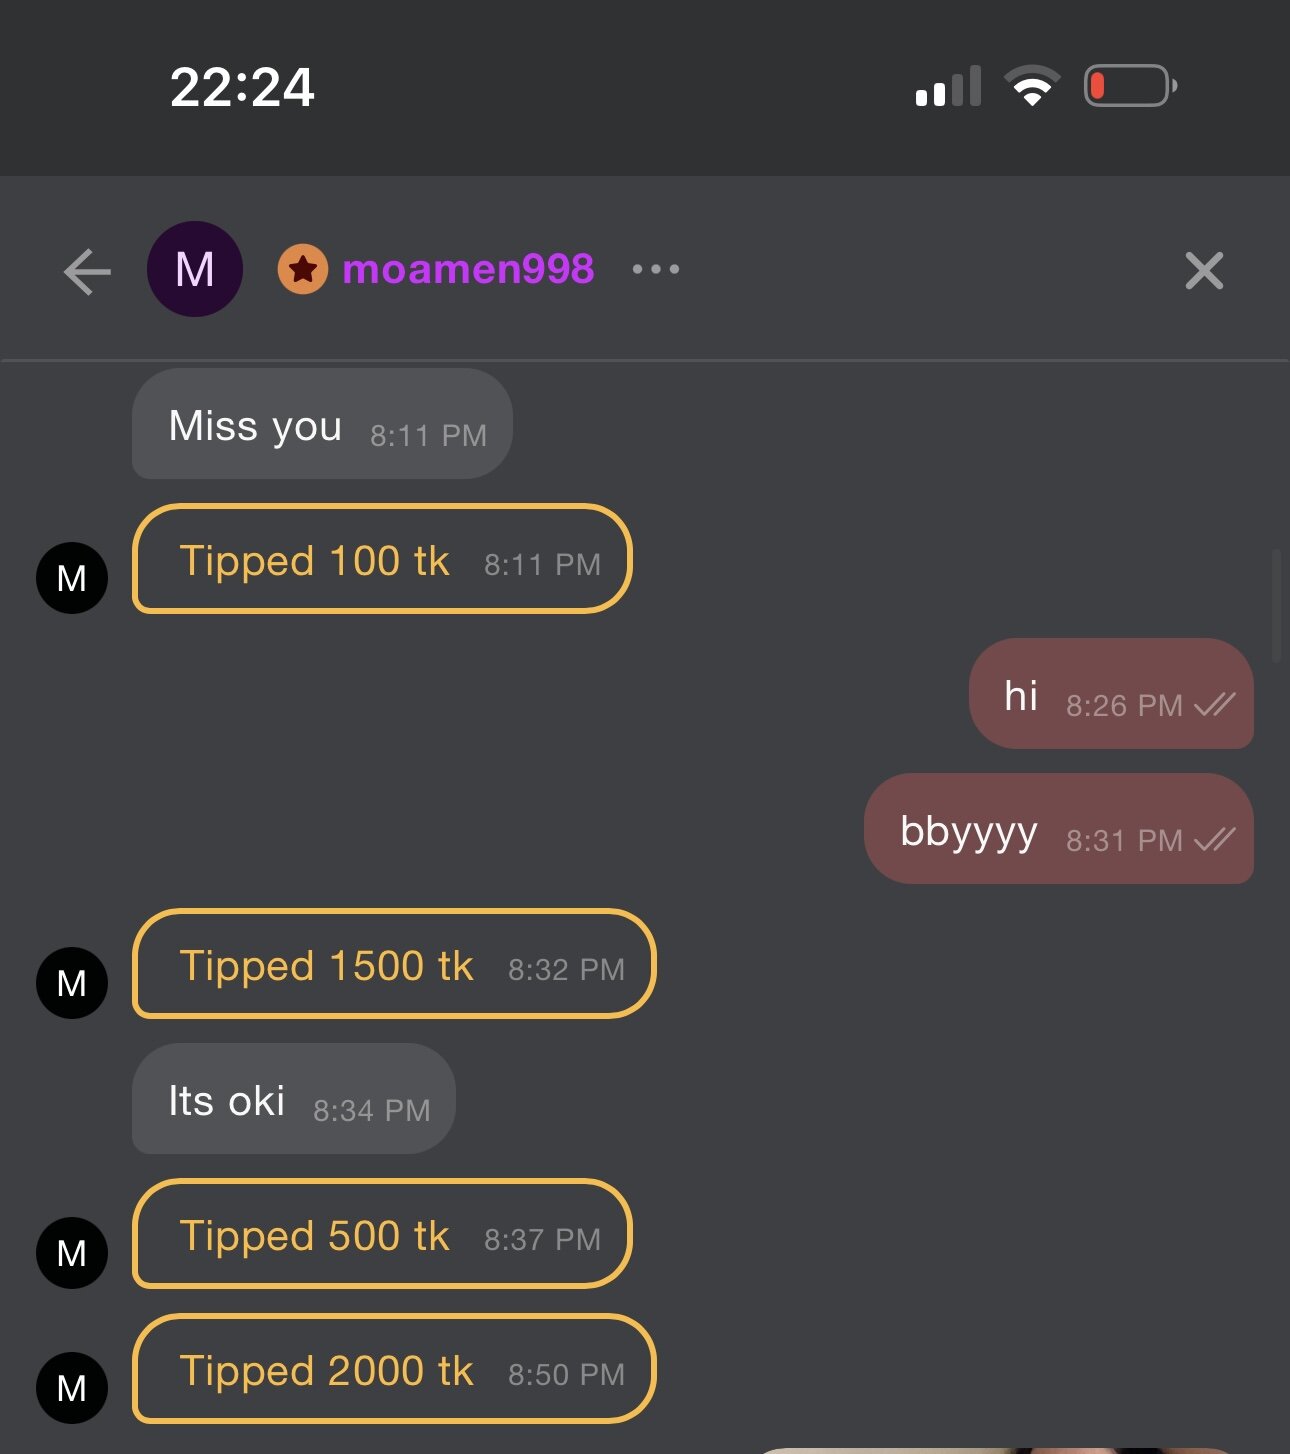Click the chat scrollbar handle
Viewport: 1290px width, 1454px height.
pyautogui.click(x=1276, y=605)
